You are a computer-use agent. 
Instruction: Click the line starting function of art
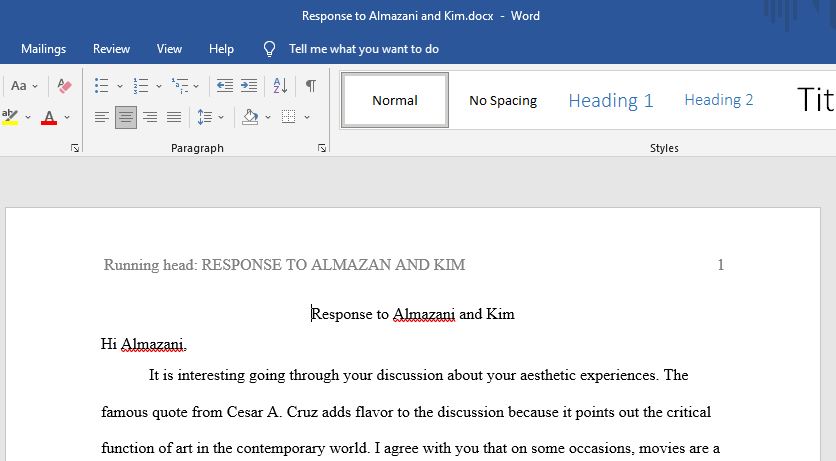point(411,448)
